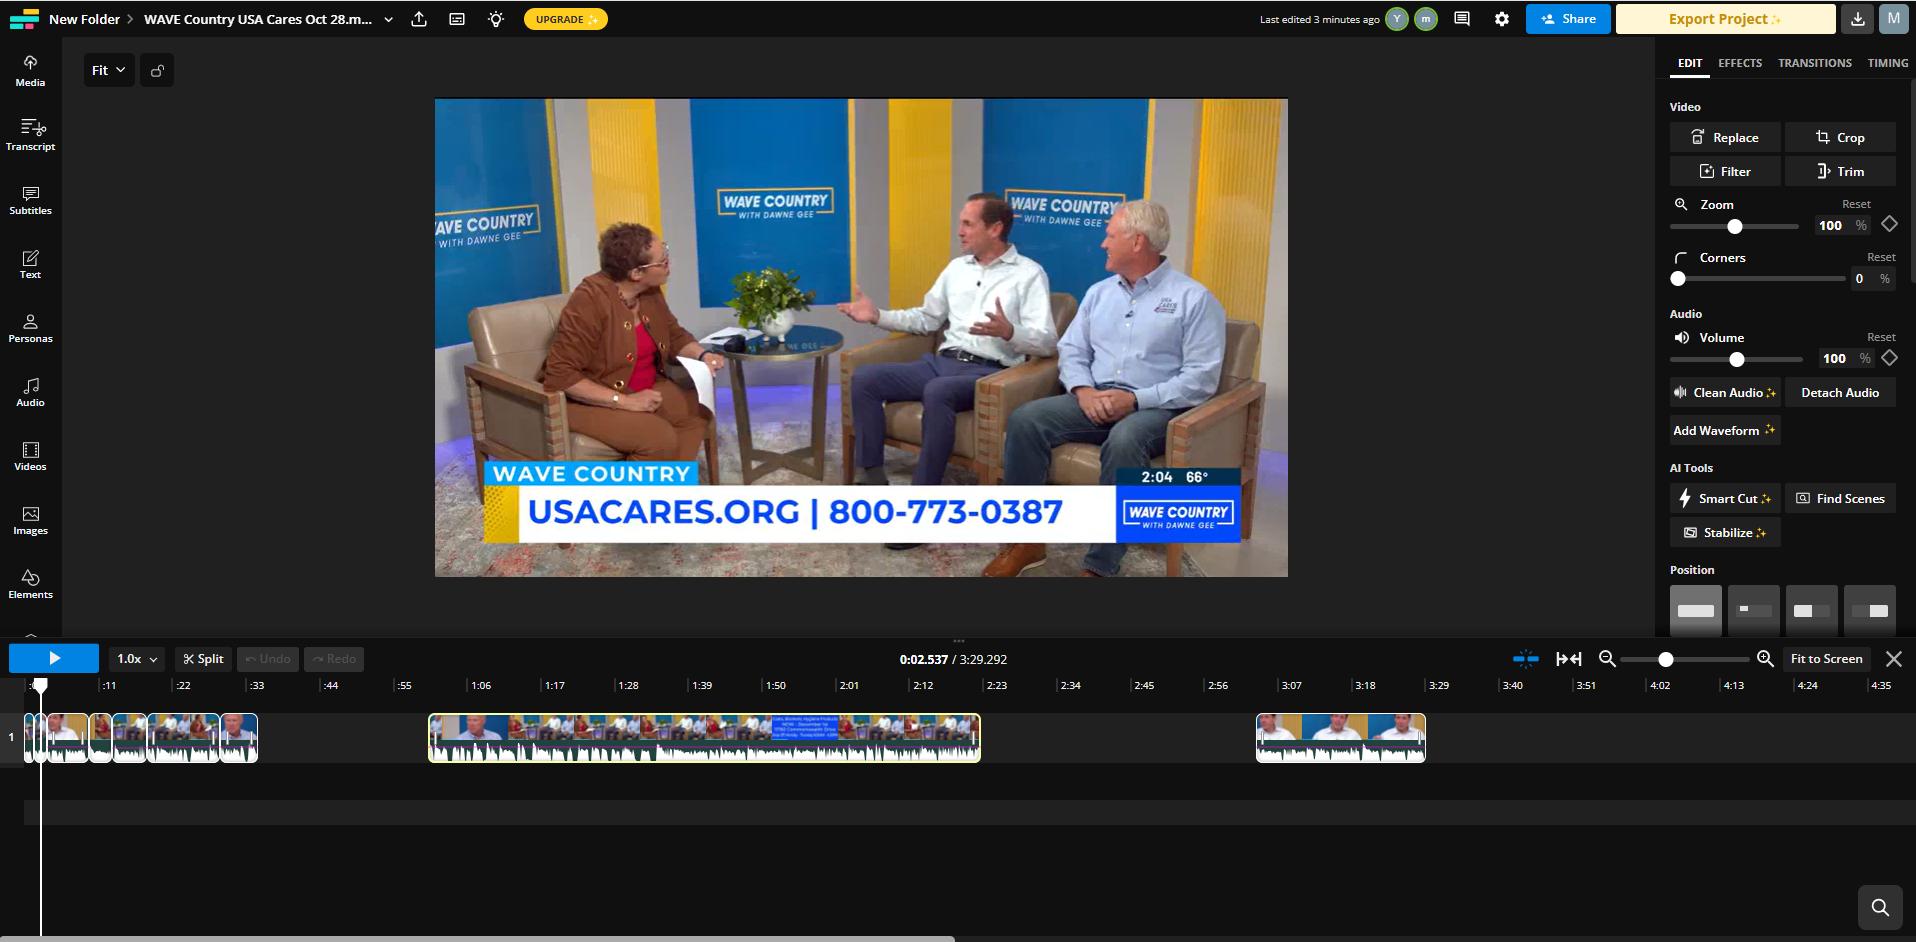Open the search magnifier button
Screen dimensions: 1916x942
click(x=1880, y=907)
